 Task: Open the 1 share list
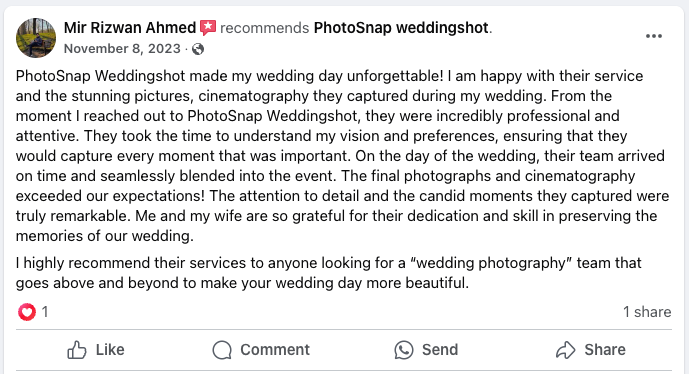point(647,312)
